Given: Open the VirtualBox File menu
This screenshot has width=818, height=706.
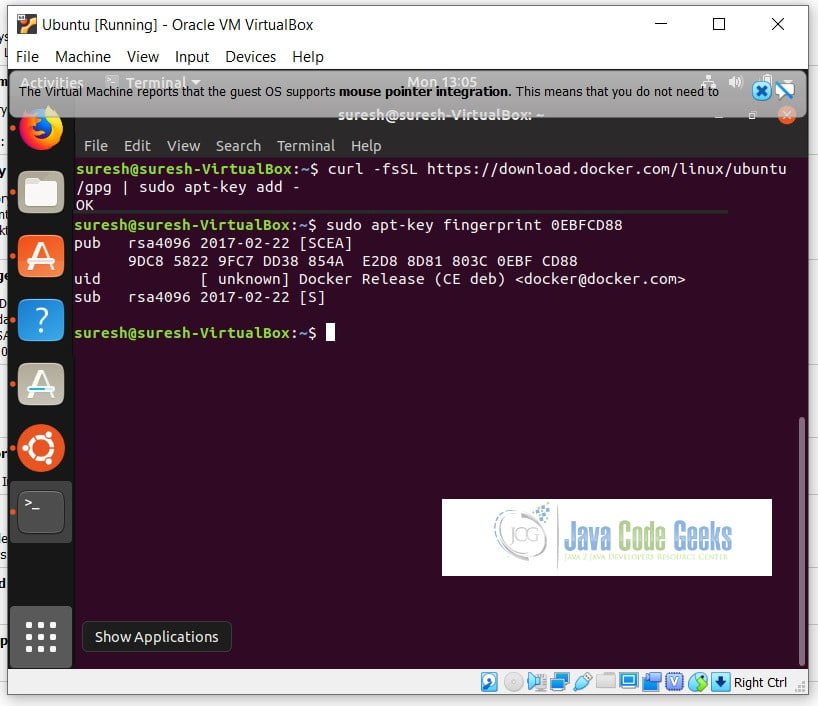Looking at the screenshot, I should pos(27,56).
